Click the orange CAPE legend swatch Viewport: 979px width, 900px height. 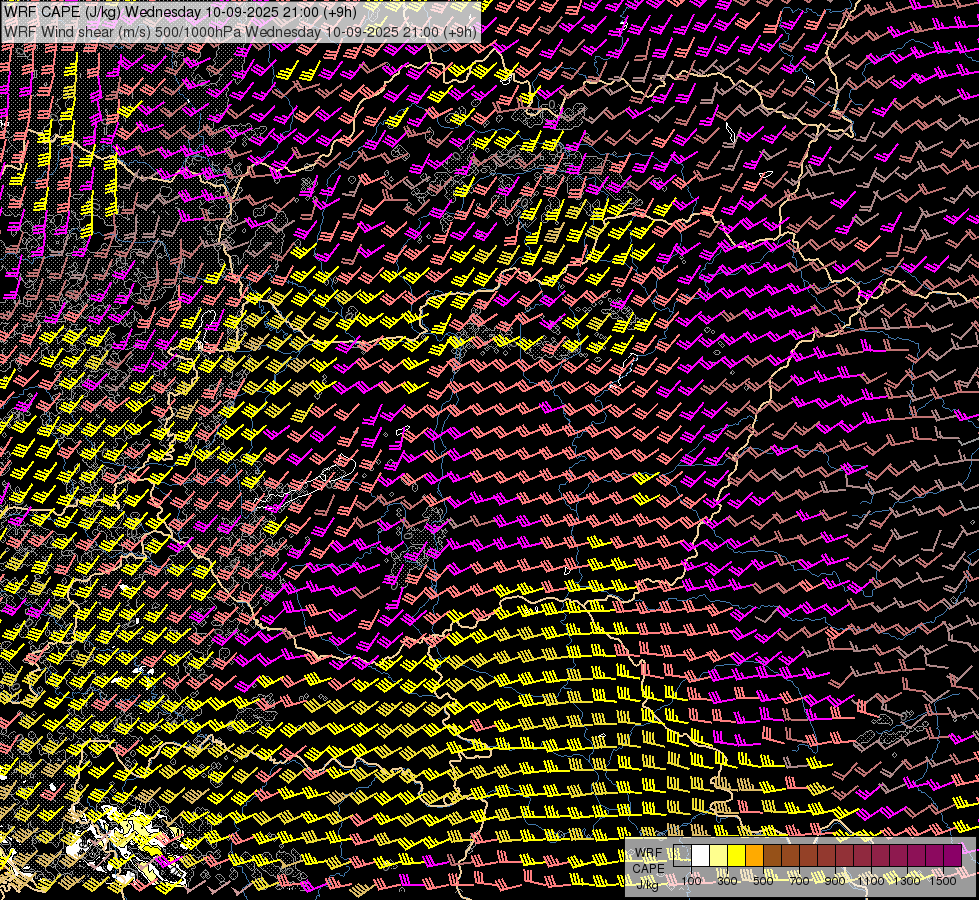point(755,855)
